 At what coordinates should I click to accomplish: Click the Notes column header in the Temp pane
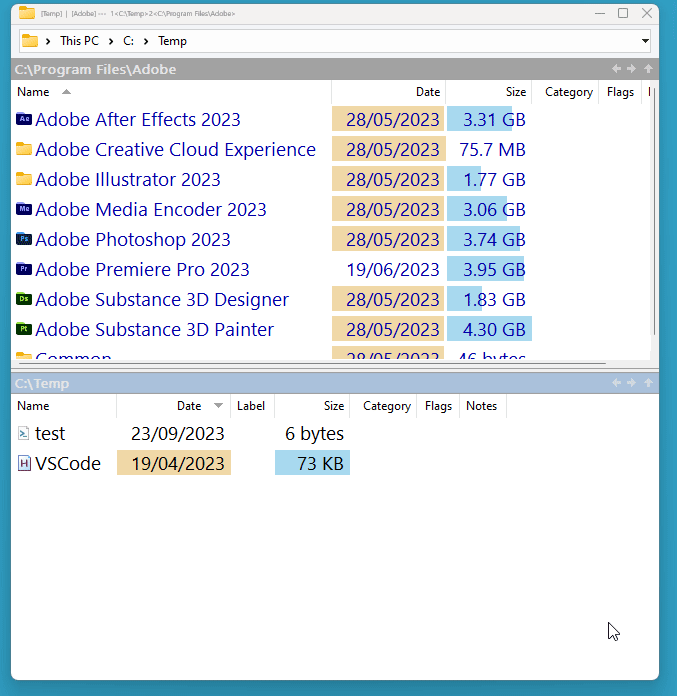[483, 406]
